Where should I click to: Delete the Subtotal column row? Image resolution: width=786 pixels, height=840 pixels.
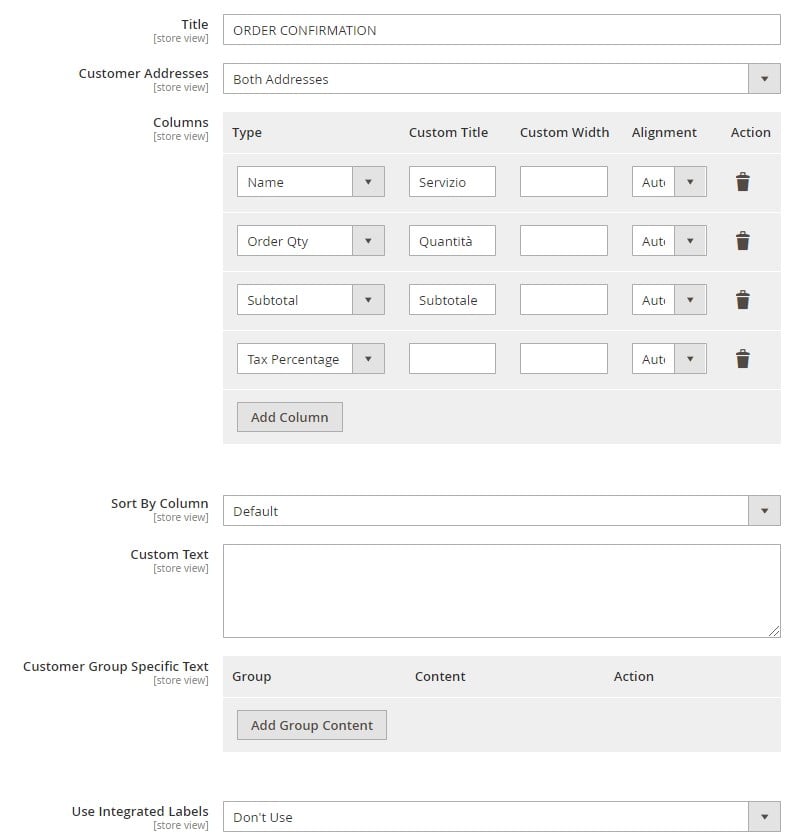tap(743, 300)
